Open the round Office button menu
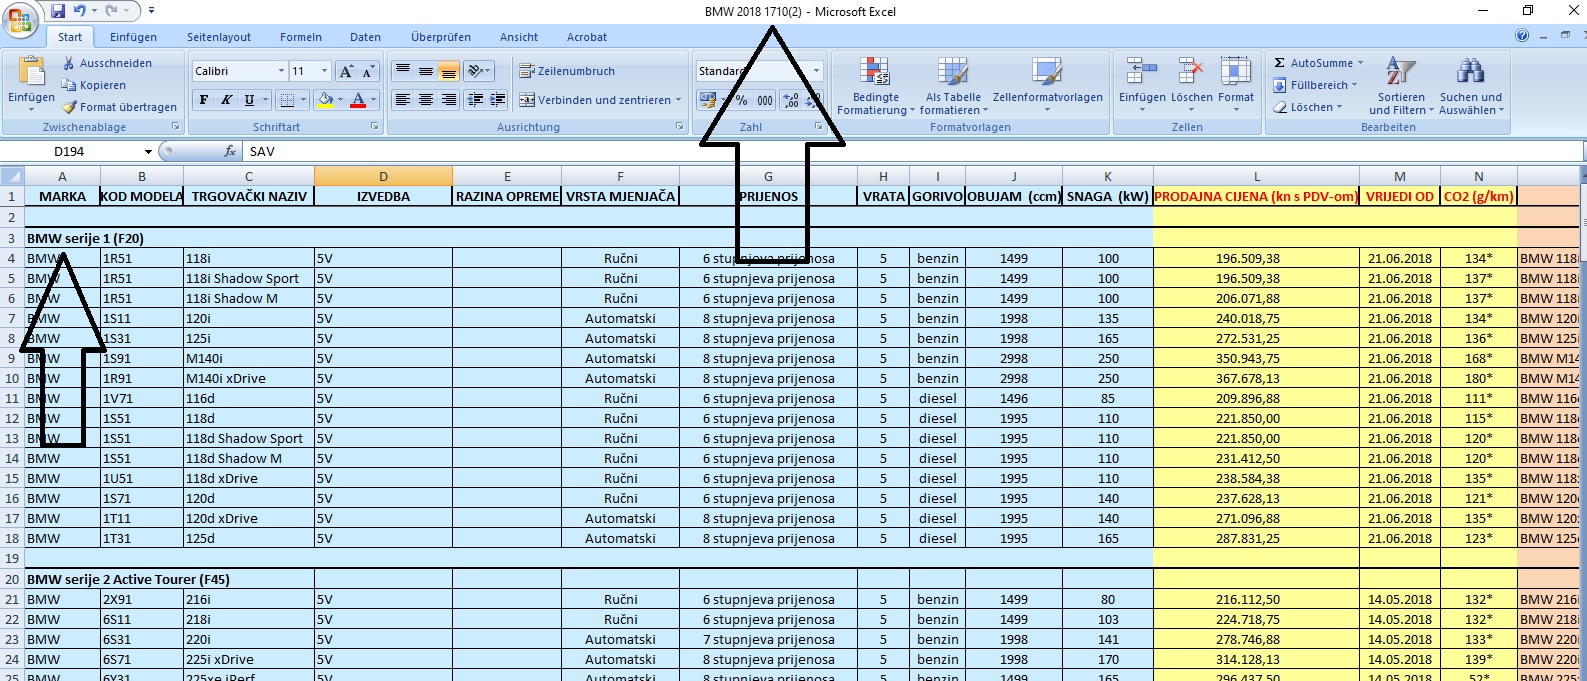This screenshot has height=681, width=1587. coord(20,19)
